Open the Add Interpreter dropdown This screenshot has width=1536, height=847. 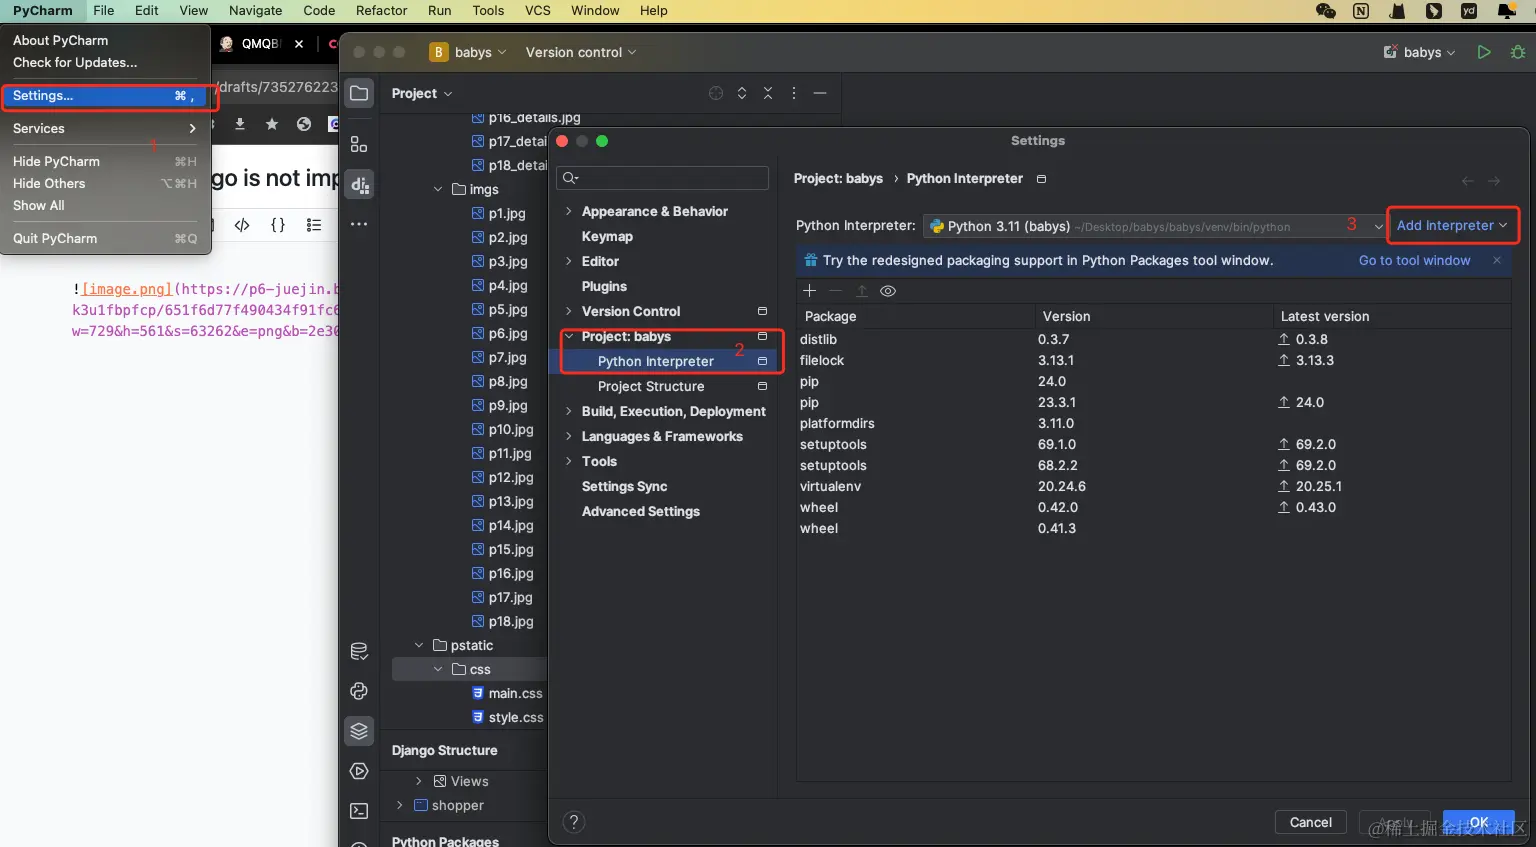point(1452,225)
